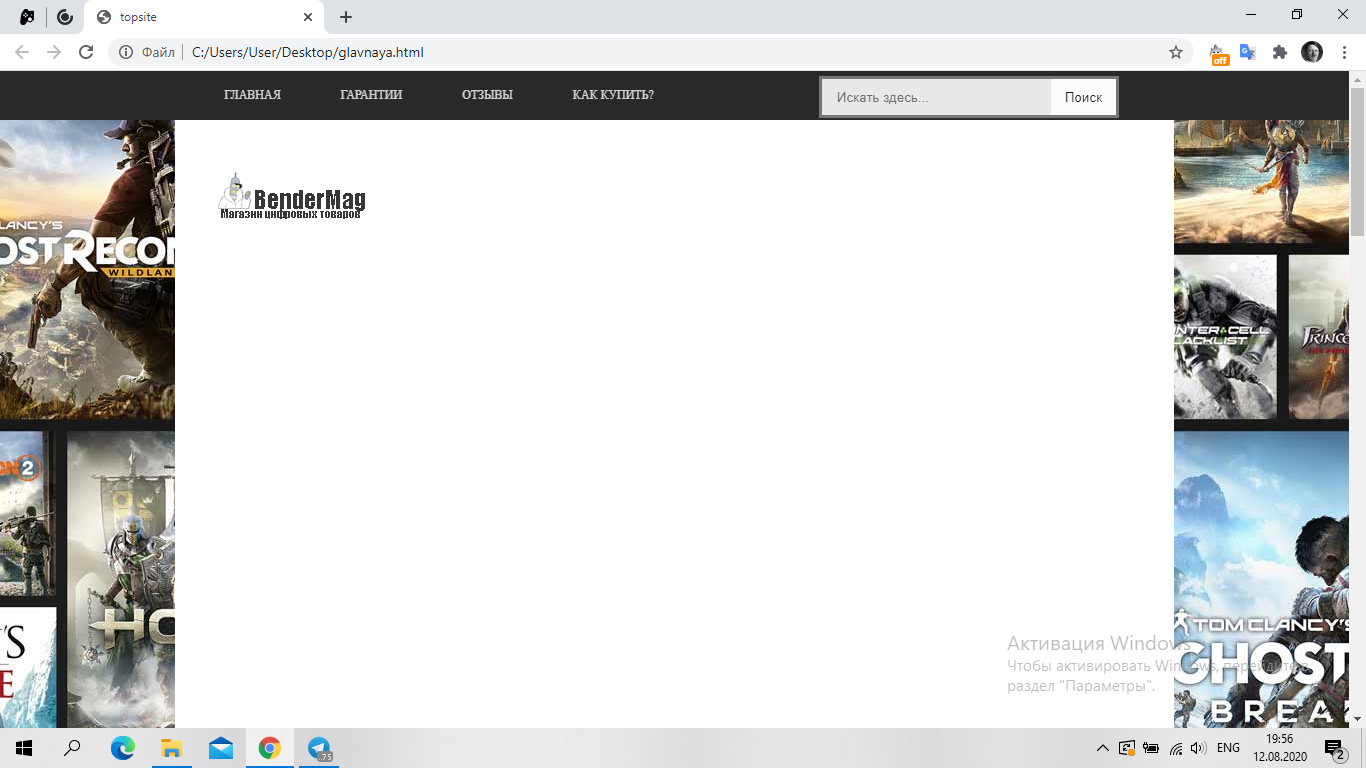1366x768 pixels.
Task: Focus the Искать здесь search field
Action: coord(936,97)
